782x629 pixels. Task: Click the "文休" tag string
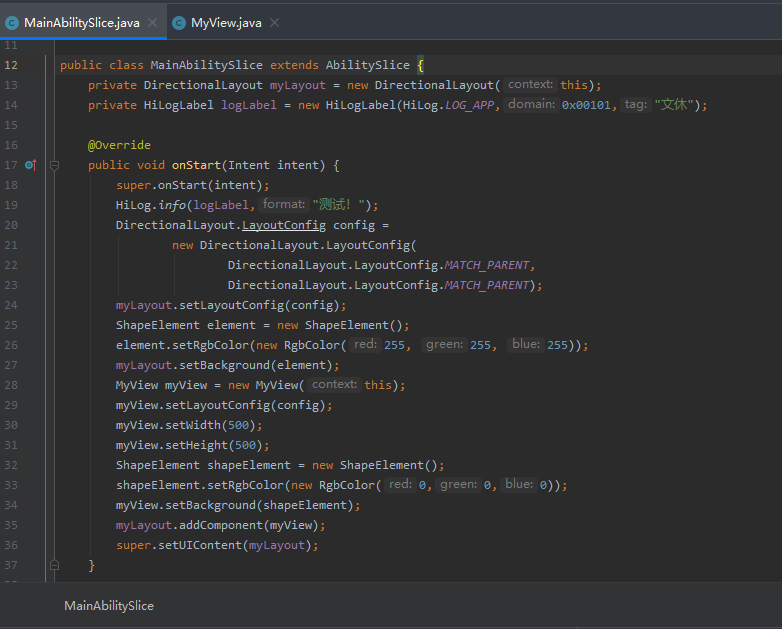pos(674,105)
